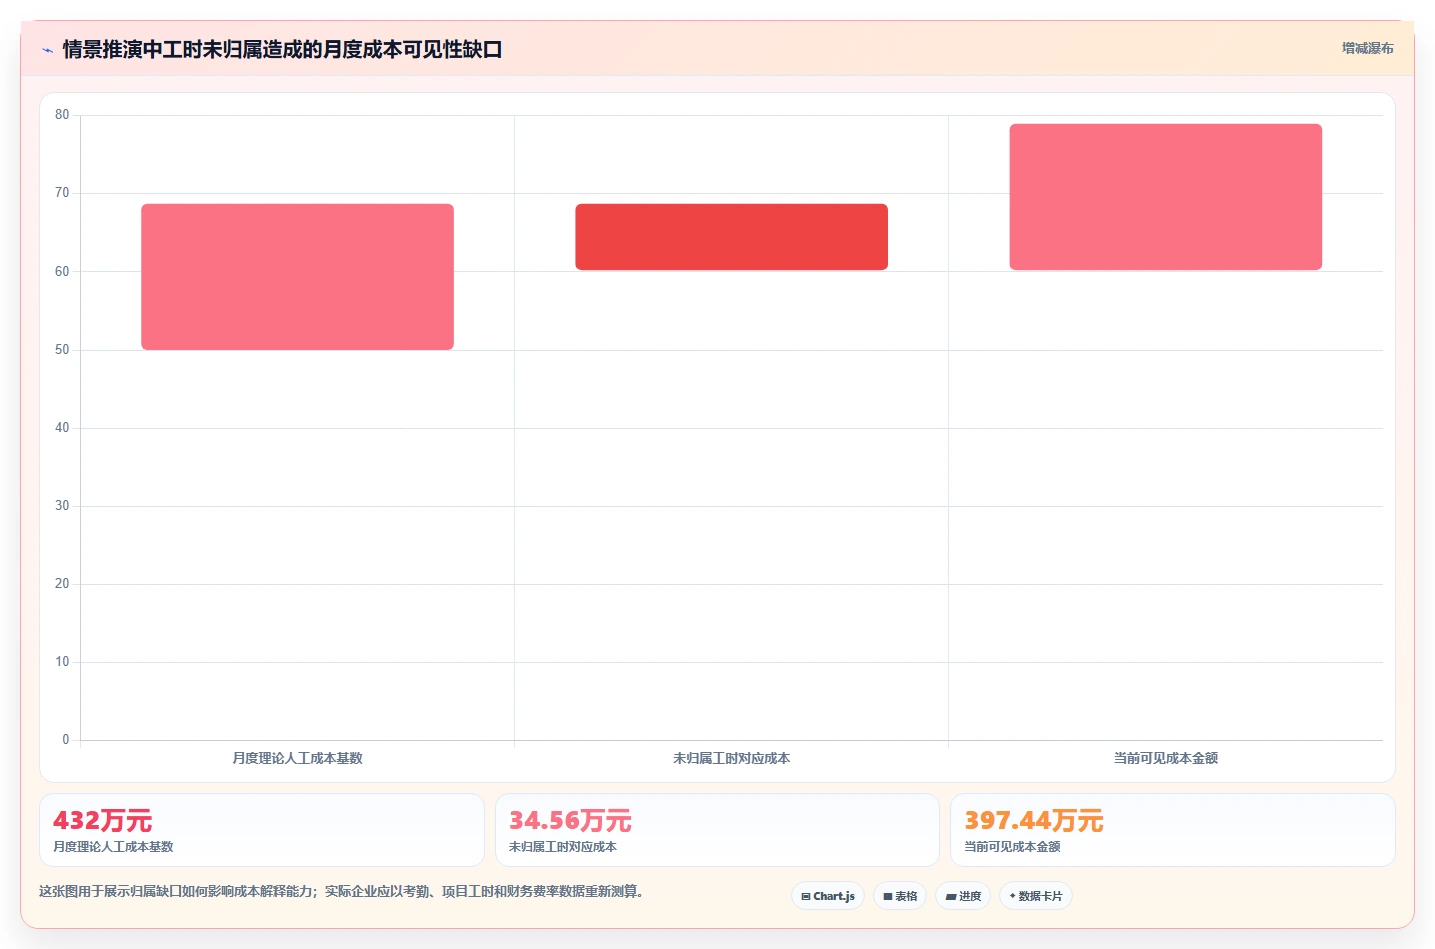Click the x-axis label 当前可见成本金额

click(1165, 758)
